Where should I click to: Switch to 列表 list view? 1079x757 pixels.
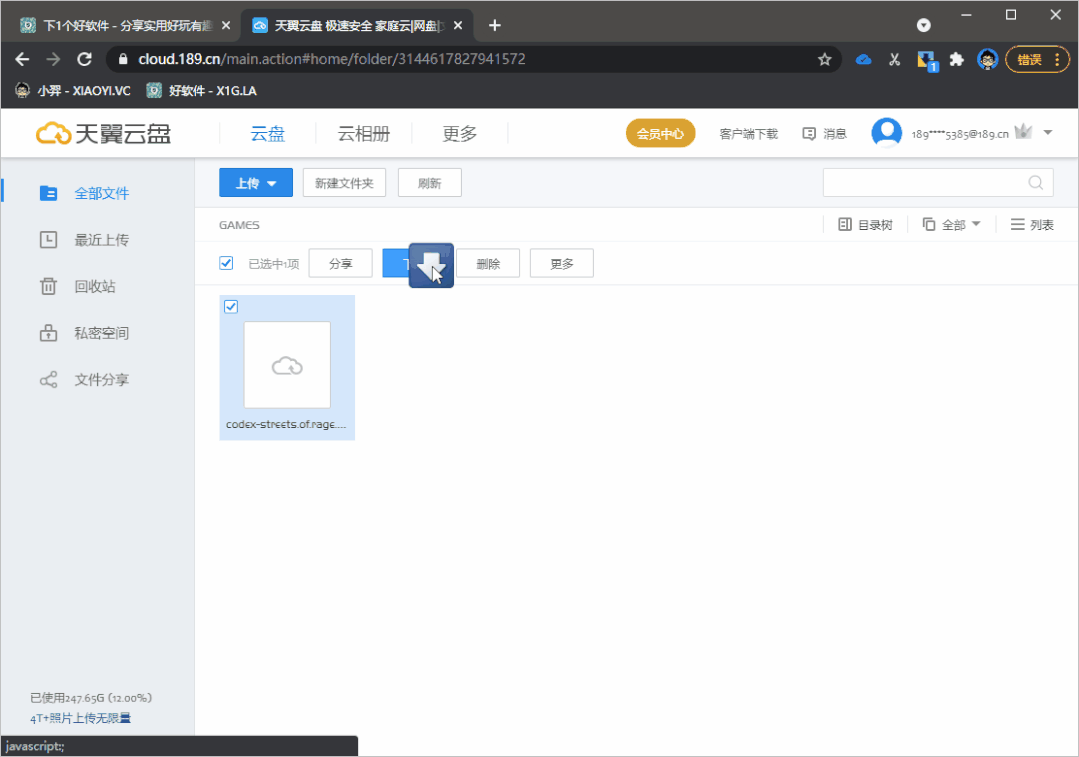(1032, 224)
